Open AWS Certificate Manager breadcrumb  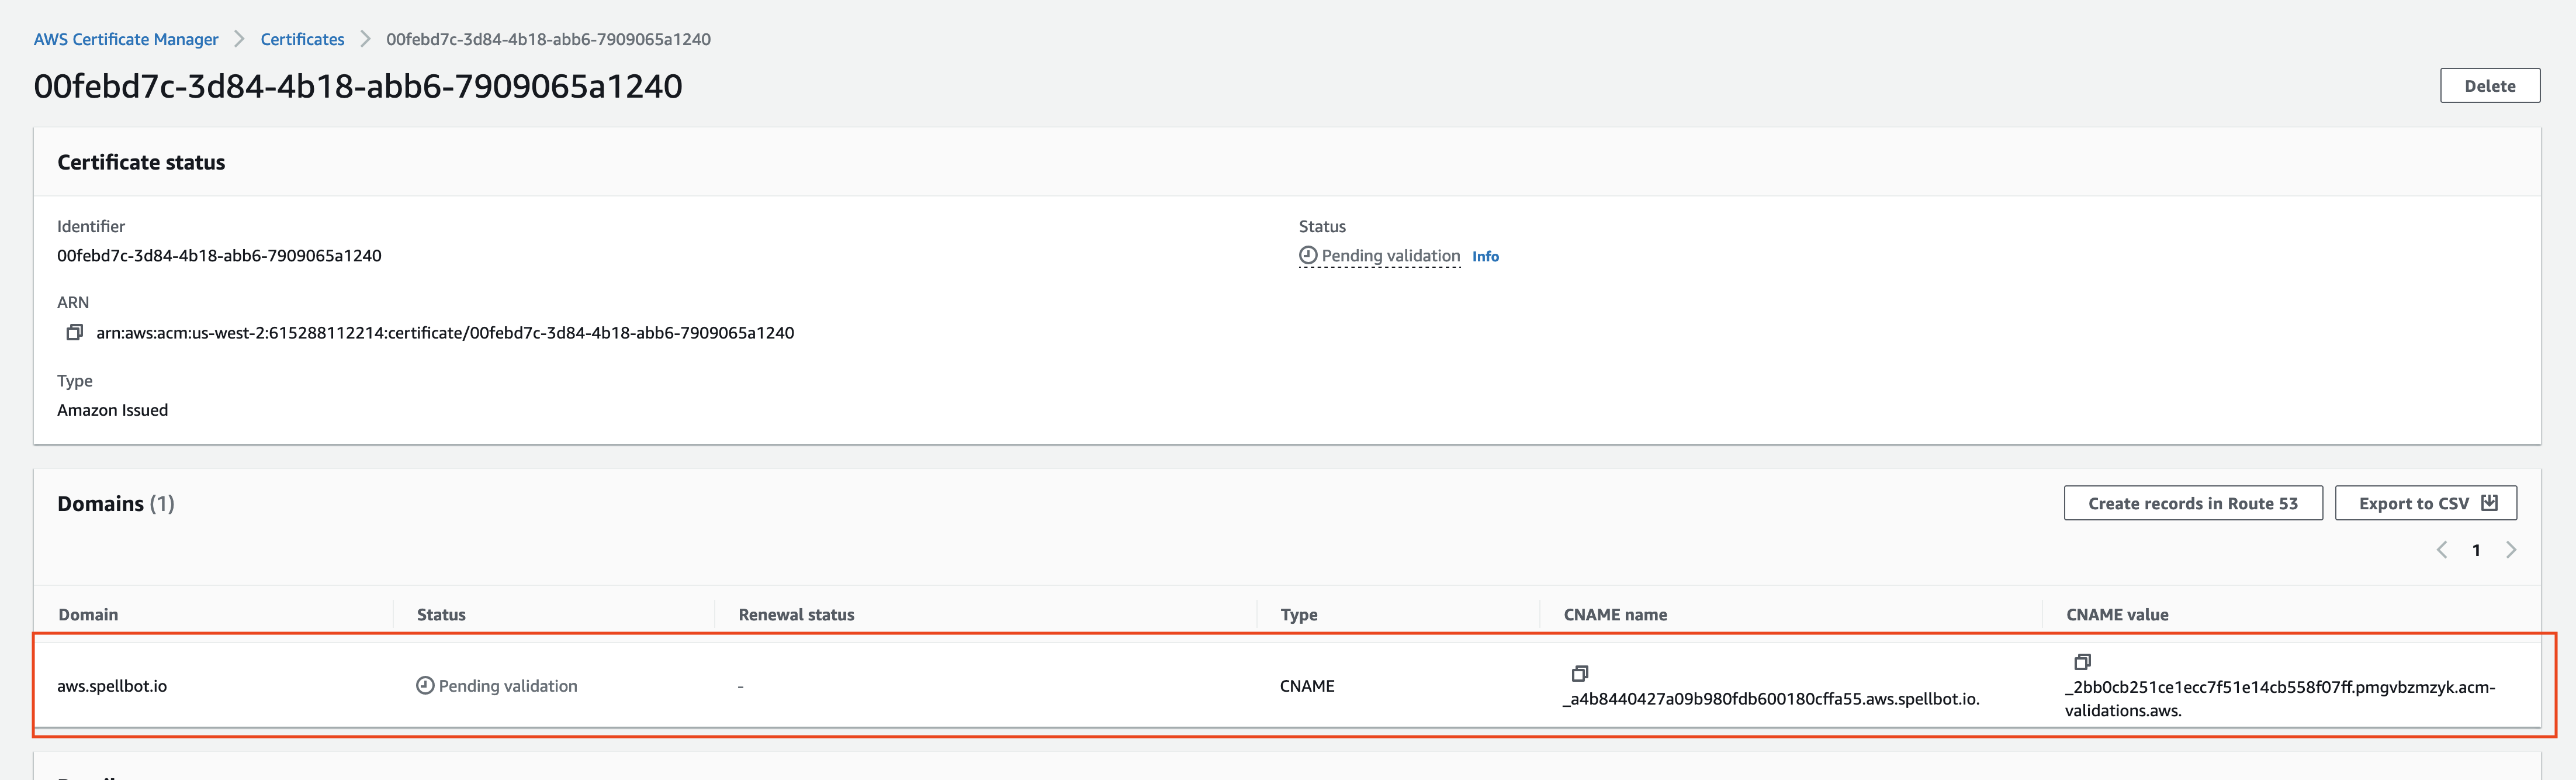[126, 39]
